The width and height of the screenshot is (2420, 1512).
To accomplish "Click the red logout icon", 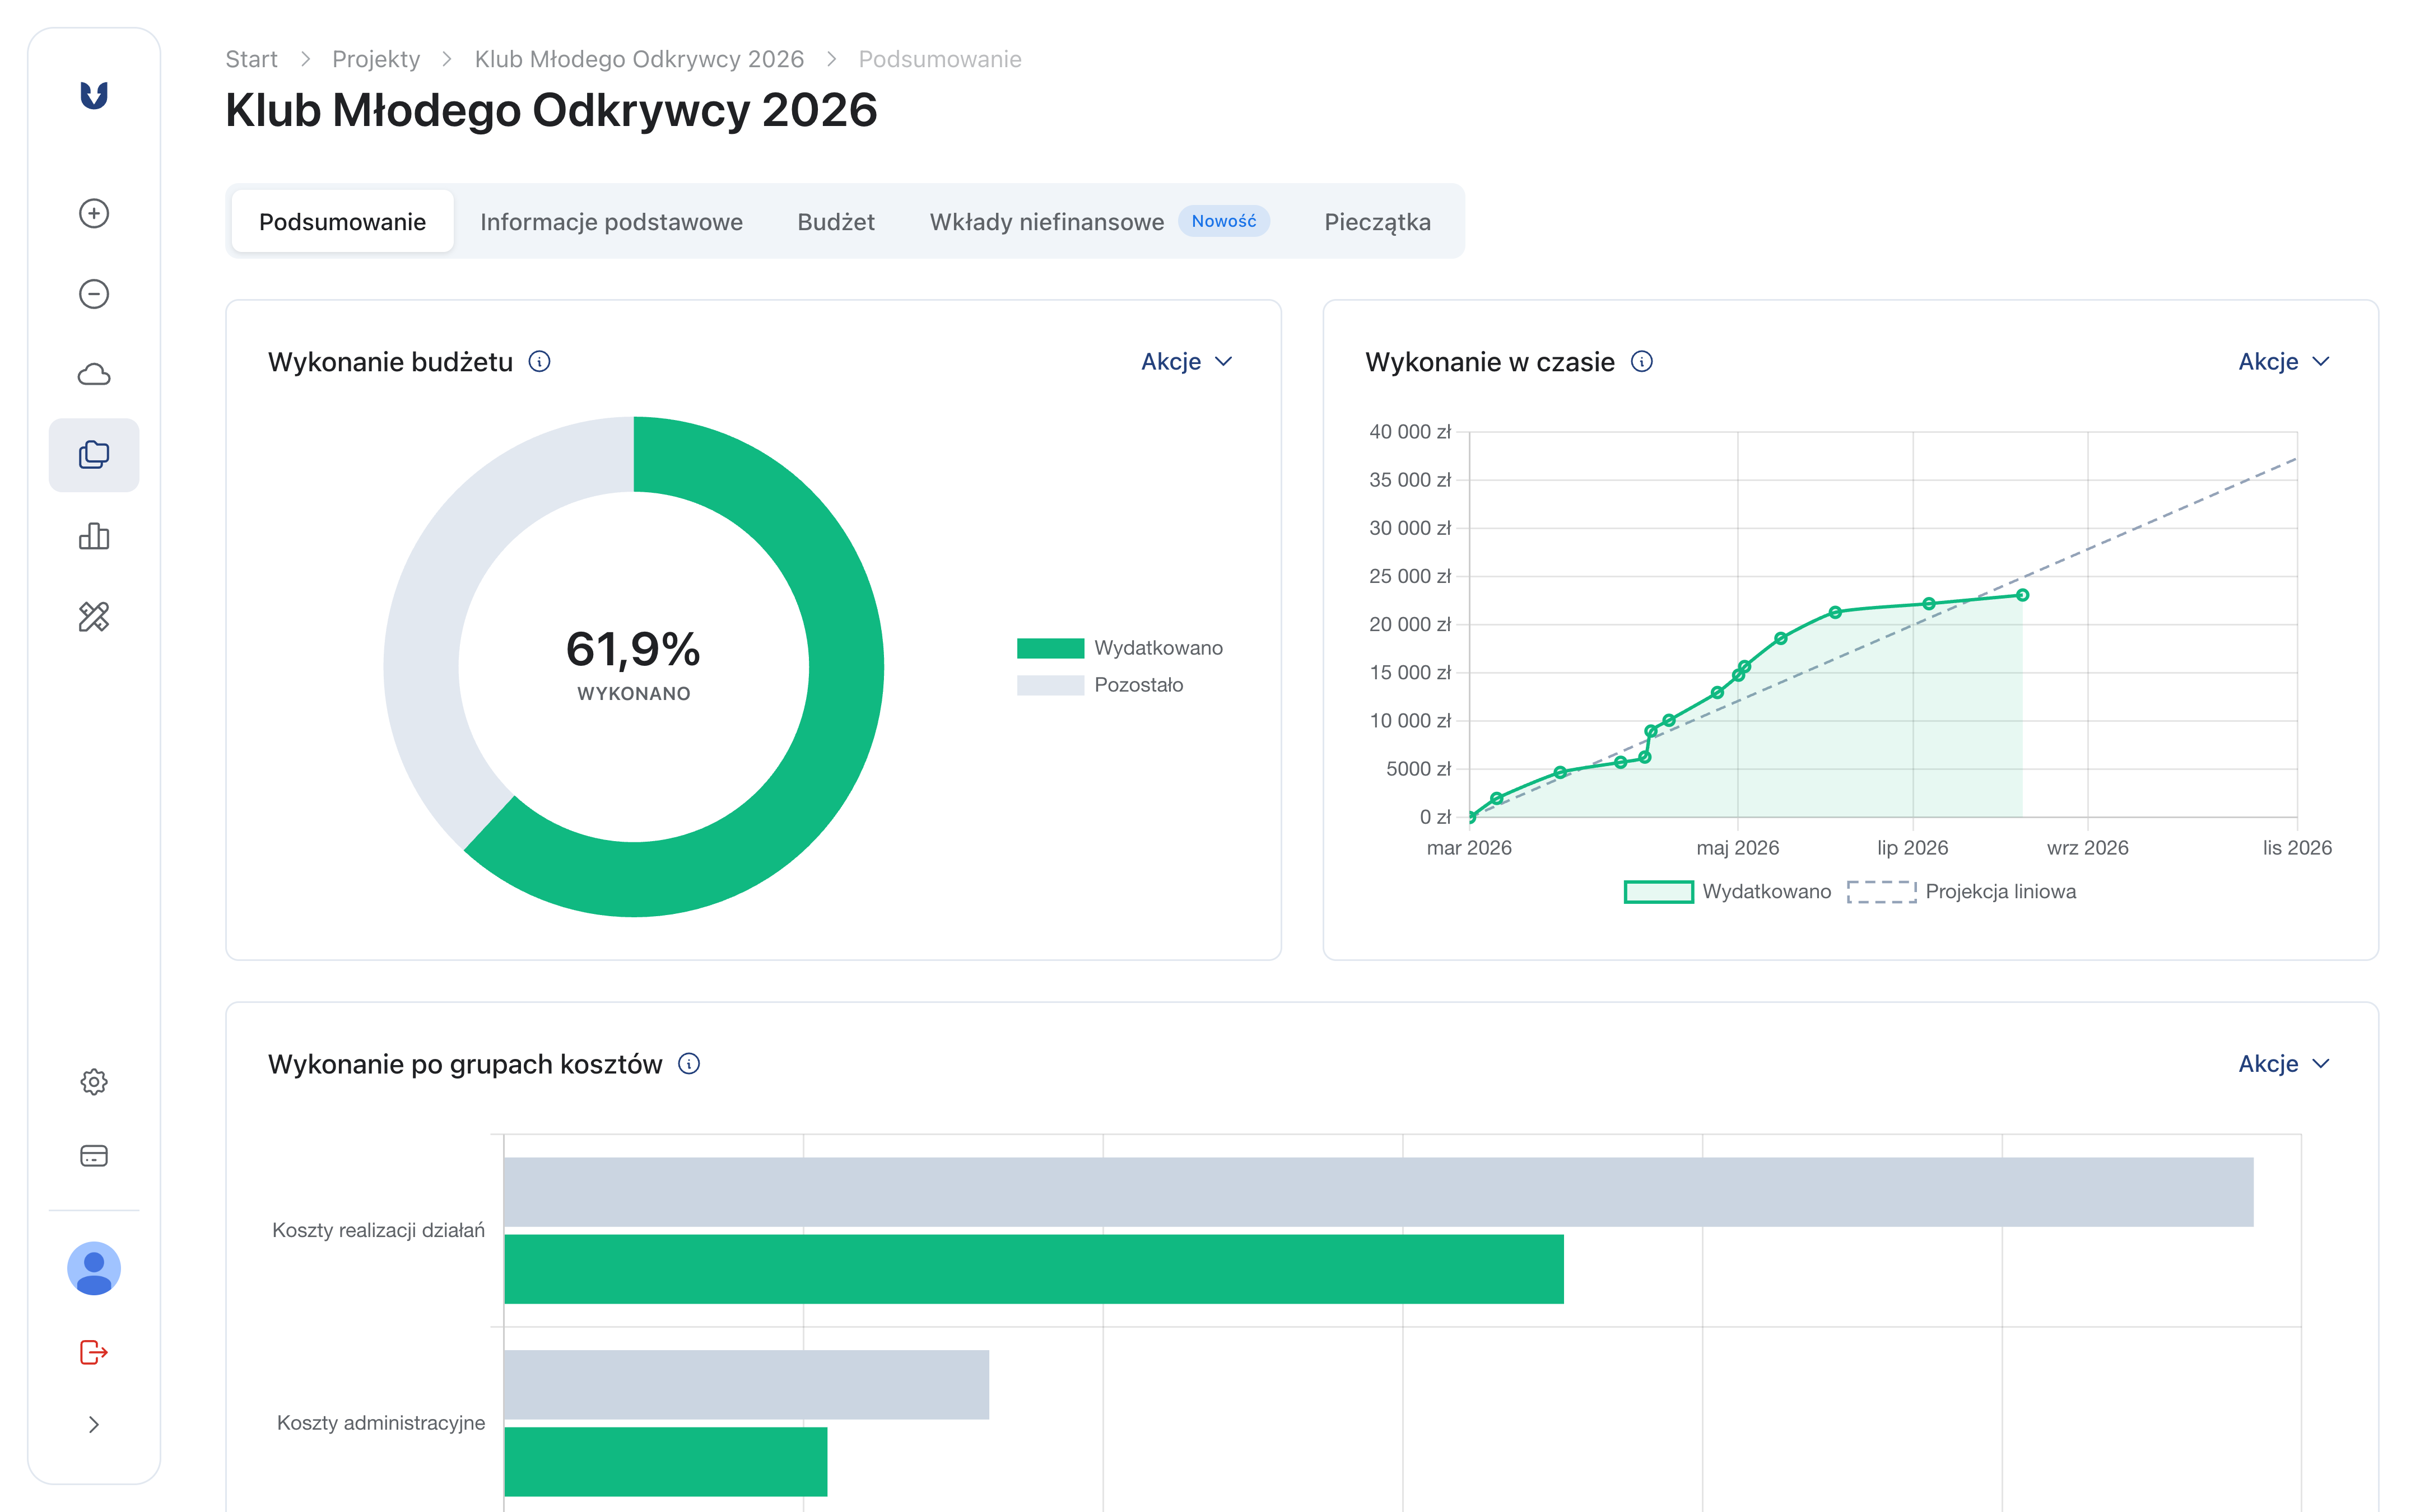I will coord(94,1352).
